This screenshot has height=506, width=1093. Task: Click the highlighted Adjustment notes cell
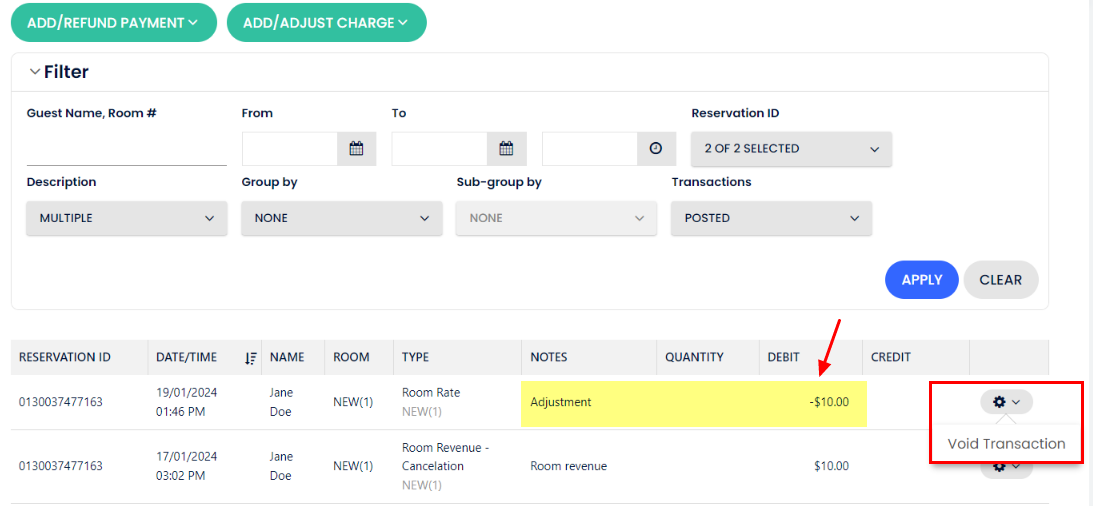[590, 402]
